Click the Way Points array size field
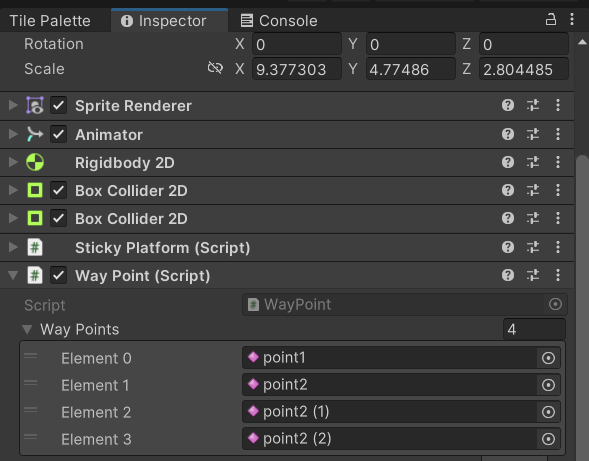The height and width of the screenshot is (461, 589). (534, 330)
